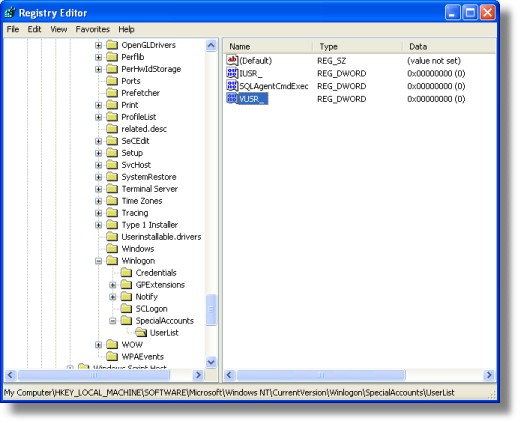This screenshot has width=520, height=423.
Task: Click the values pane horizontal scrollbar thumb
Action: coord(321,375)
